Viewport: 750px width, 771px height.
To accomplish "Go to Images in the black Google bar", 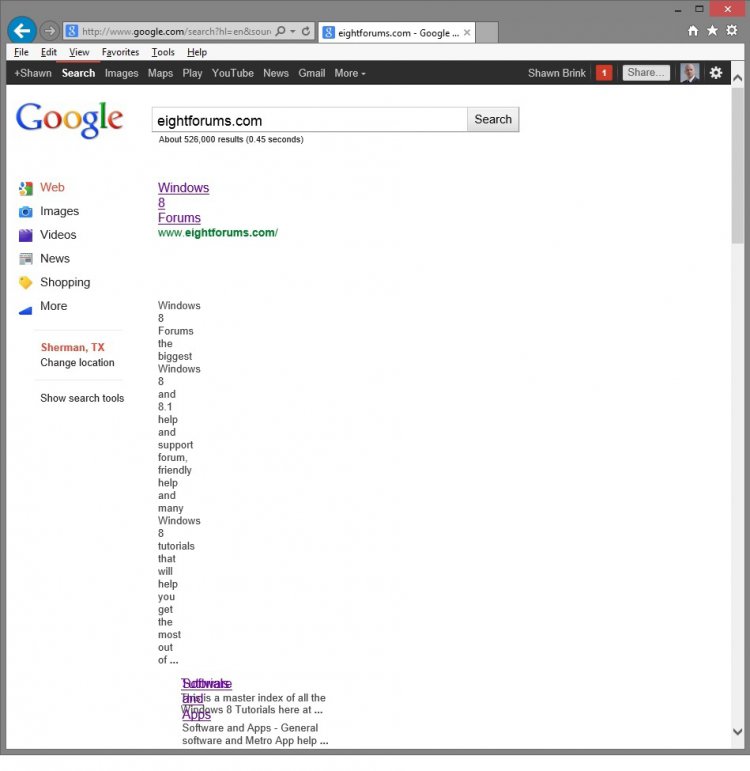I will tap(121, 73).
